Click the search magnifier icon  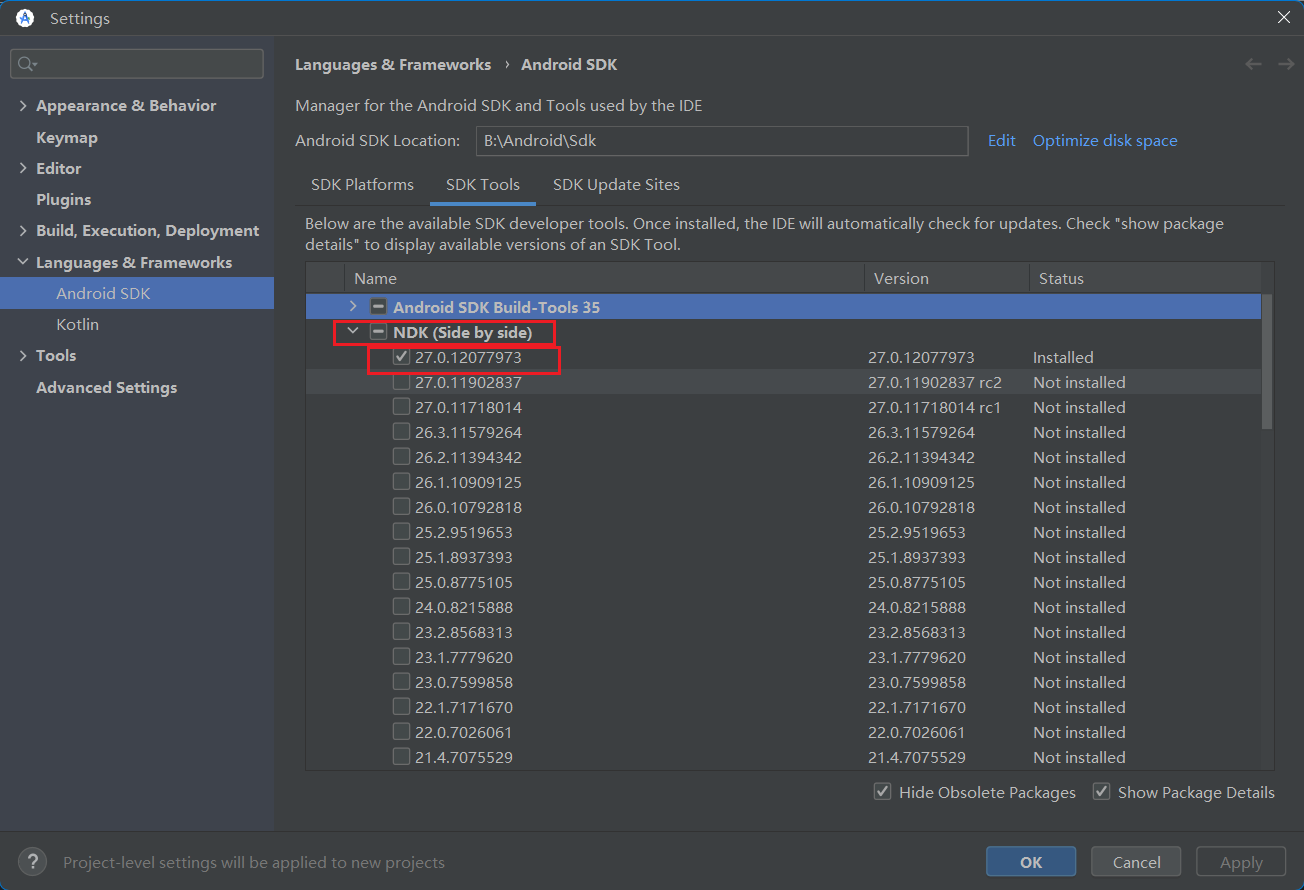click(x=26, y=64)
